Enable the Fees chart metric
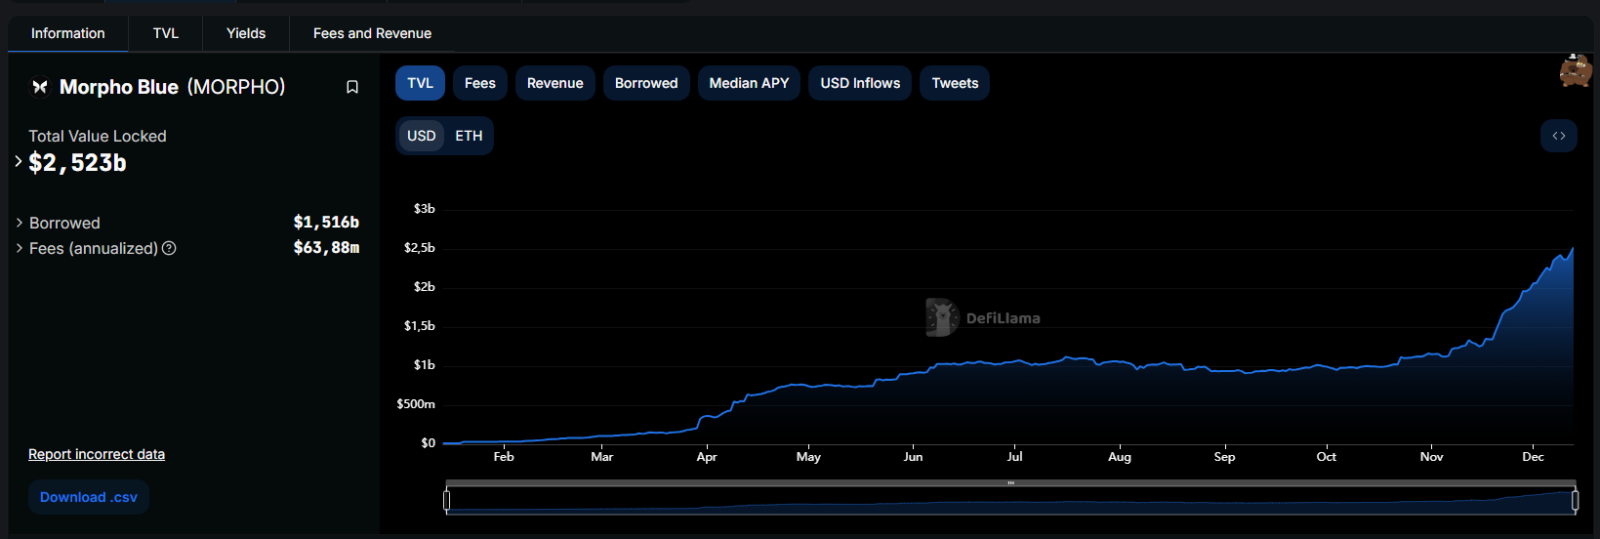The width and height of the screenshot is (1600, 539). (x=480, y=83)
